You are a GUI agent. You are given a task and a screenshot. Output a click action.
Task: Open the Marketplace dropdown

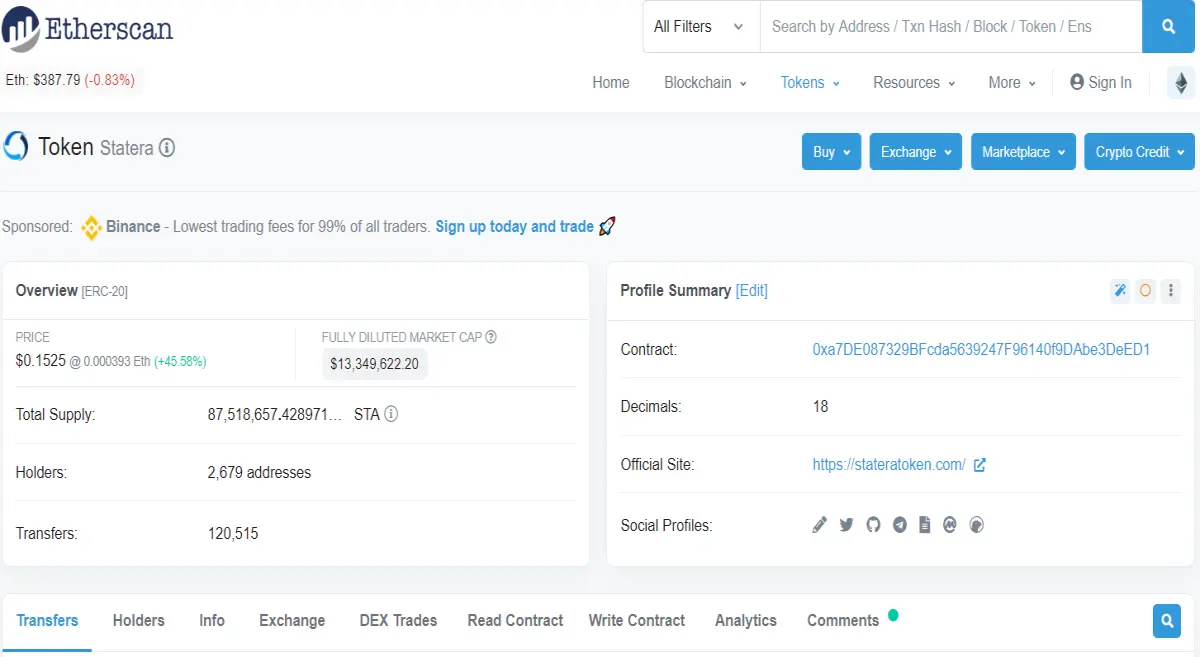tap(1023, 152)
